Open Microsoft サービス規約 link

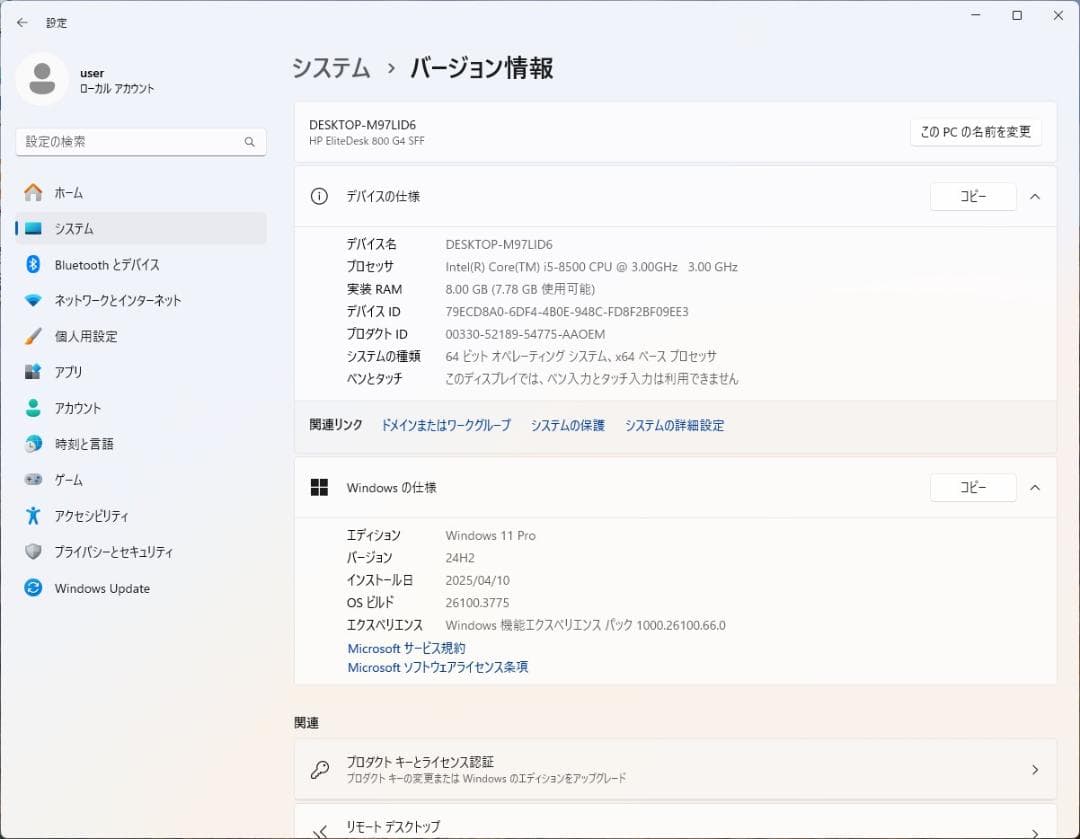pos(405,648)
